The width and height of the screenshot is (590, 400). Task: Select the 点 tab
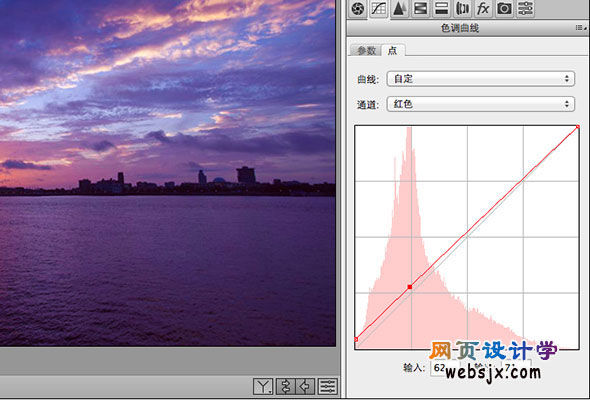(392, 50)
